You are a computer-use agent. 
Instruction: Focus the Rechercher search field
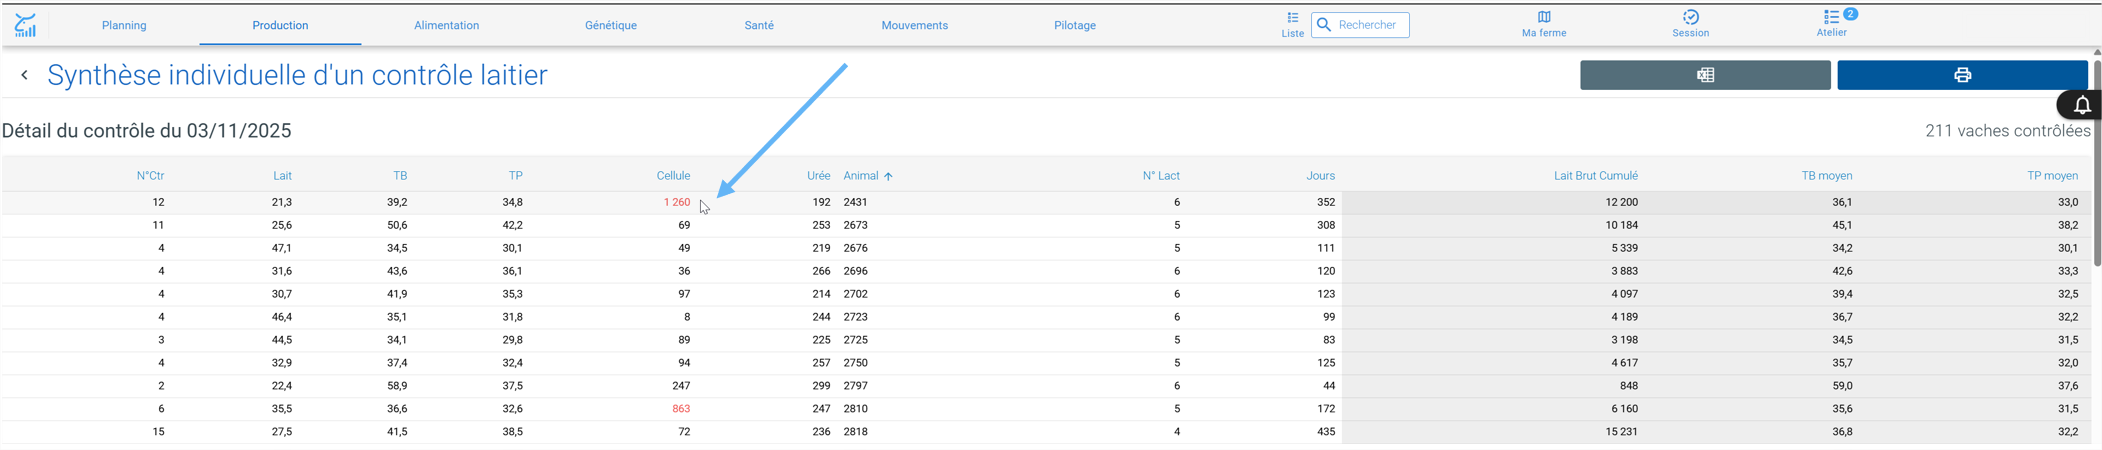pyautogui.click(x=1360, y=25)
